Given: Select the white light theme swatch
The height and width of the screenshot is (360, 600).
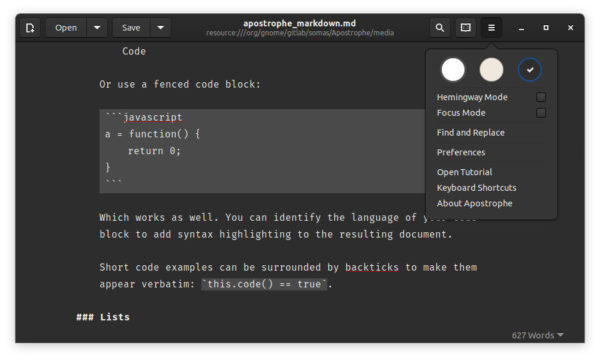Looking at the screenshot, I should click(453, 70).
